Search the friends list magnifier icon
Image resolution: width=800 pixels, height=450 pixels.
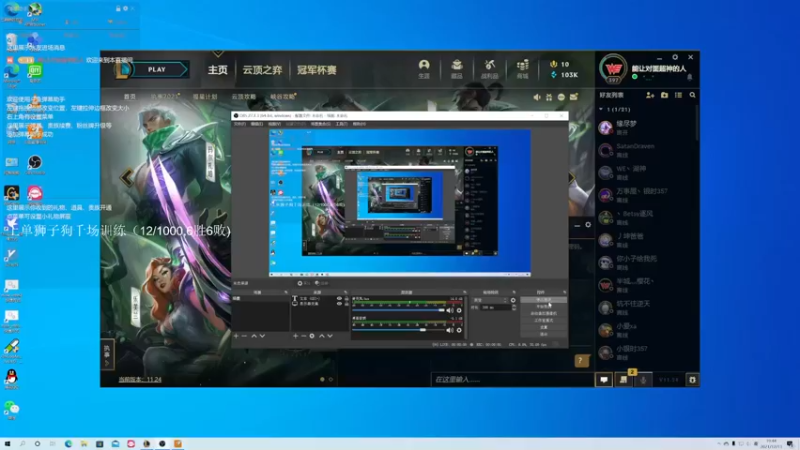(692, 95)
